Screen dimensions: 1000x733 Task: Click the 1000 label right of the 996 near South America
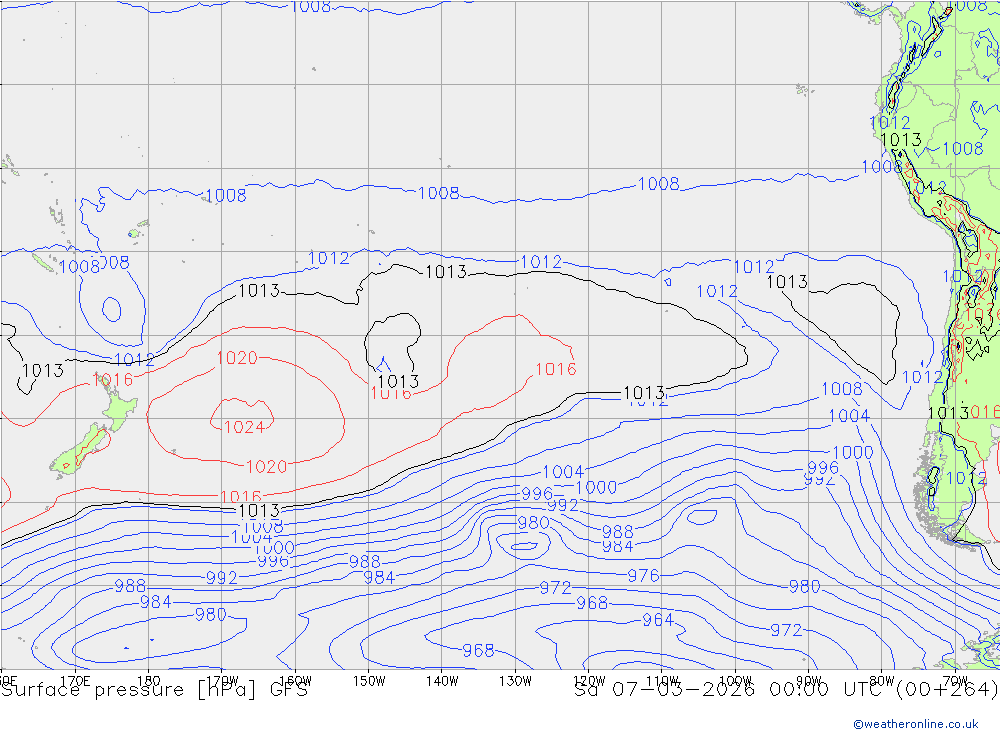(853, 453)
